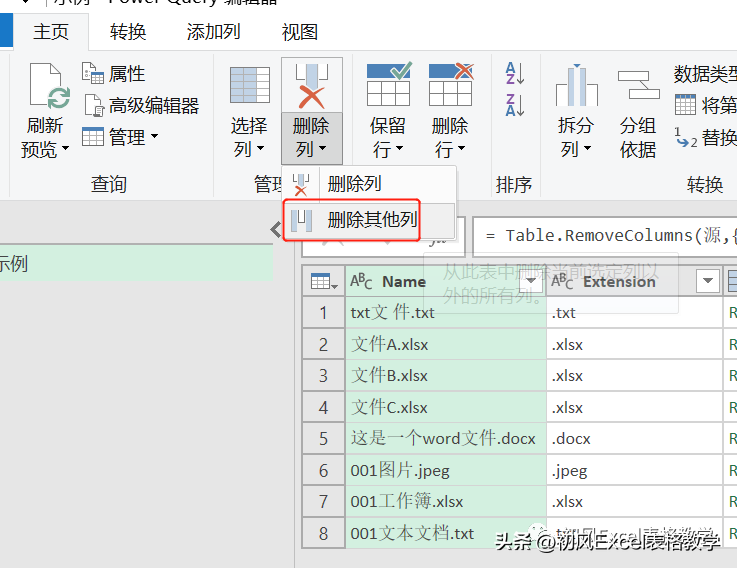Click the 分组依据 button
Viewport: 737px width, 568px height.
[638, 113]
